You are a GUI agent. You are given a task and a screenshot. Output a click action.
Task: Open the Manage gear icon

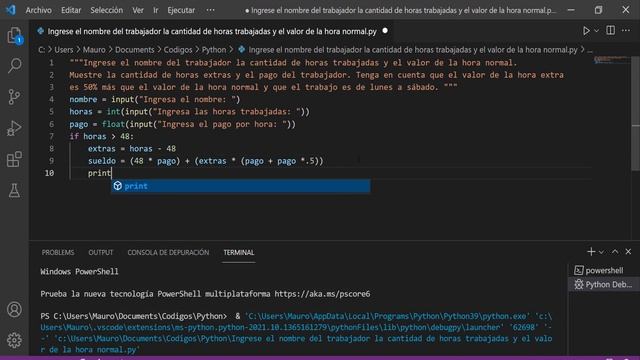[x=14, y=340]
